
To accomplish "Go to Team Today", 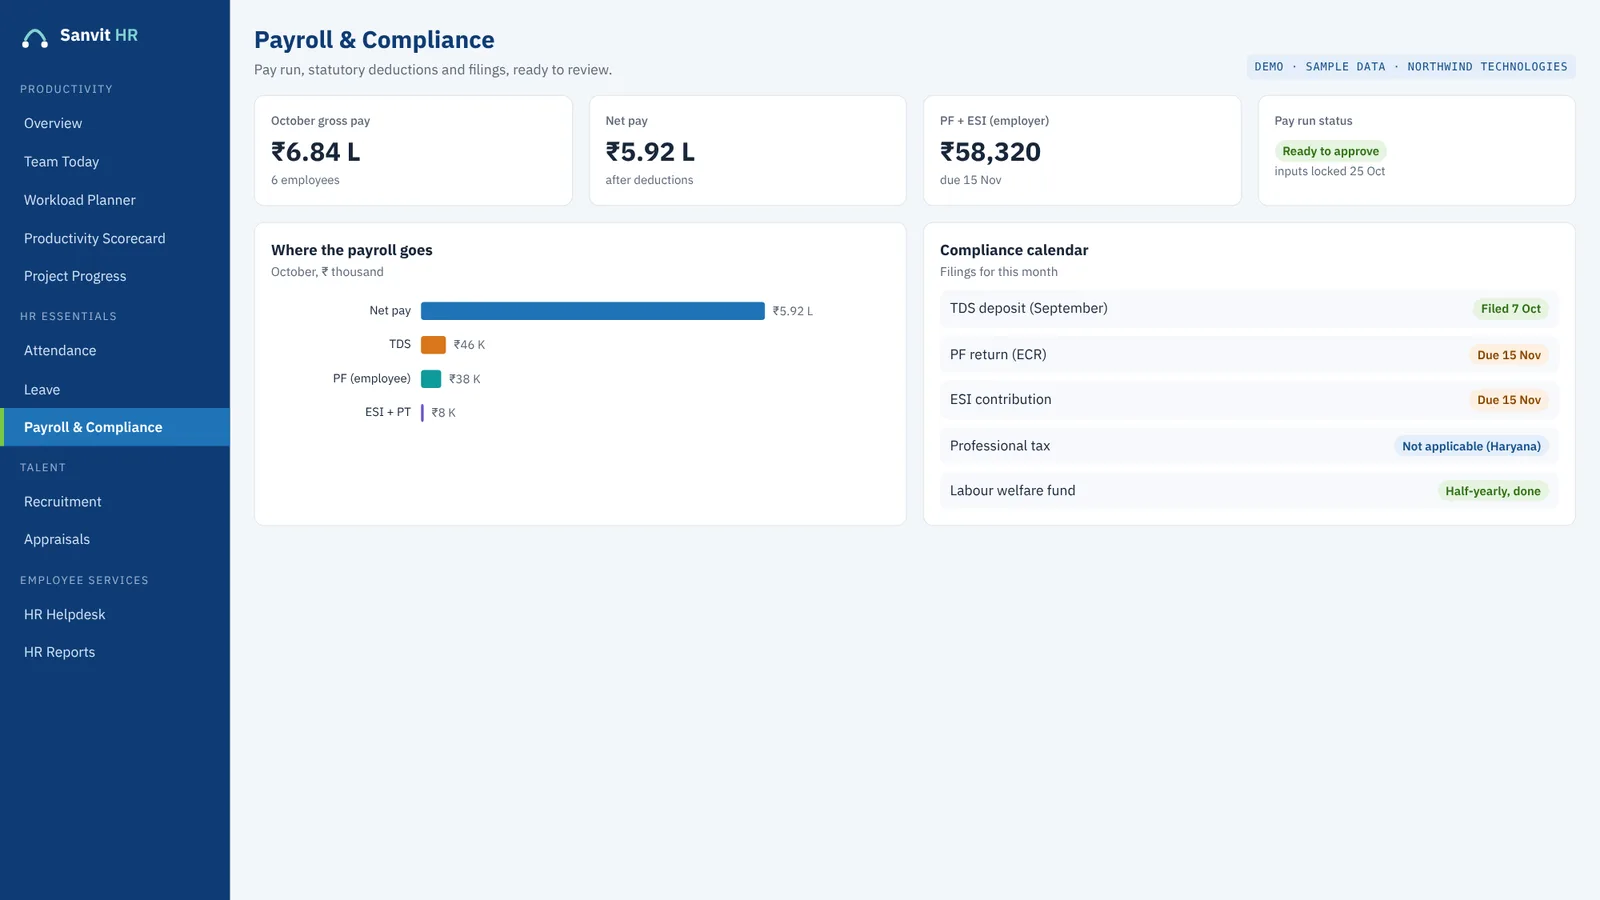I will point(115,162).
